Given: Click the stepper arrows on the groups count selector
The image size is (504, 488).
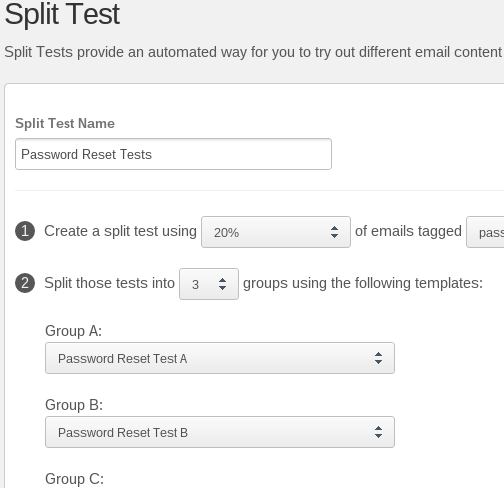Looking at the screenshot, I should 222,284.
